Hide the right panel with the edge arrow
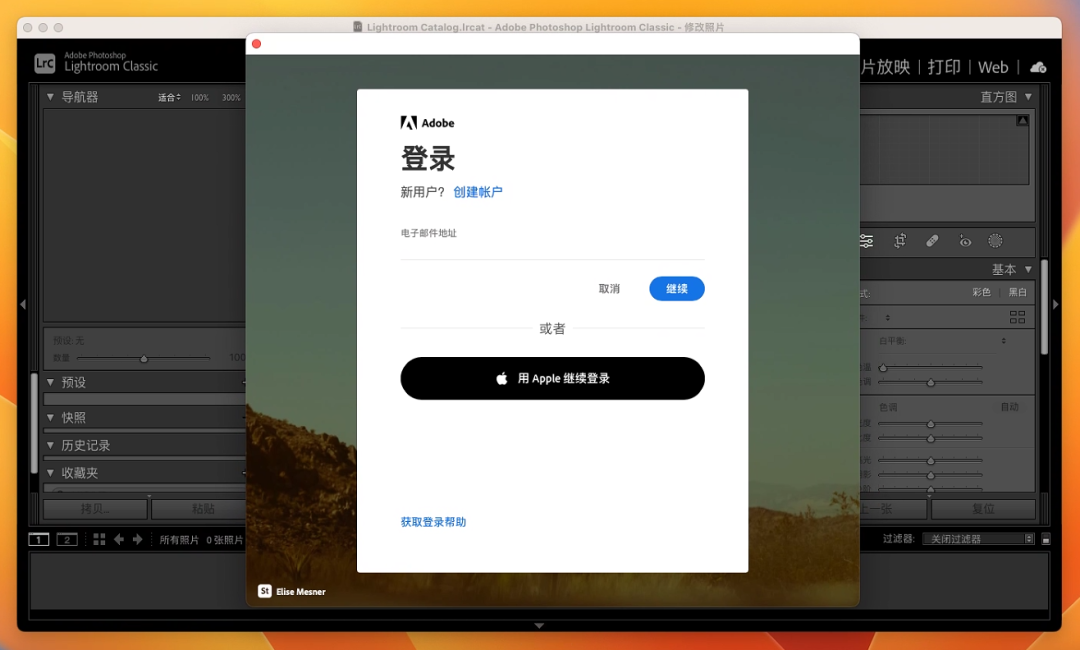The image size is (1080, 650). point(1056,304)
